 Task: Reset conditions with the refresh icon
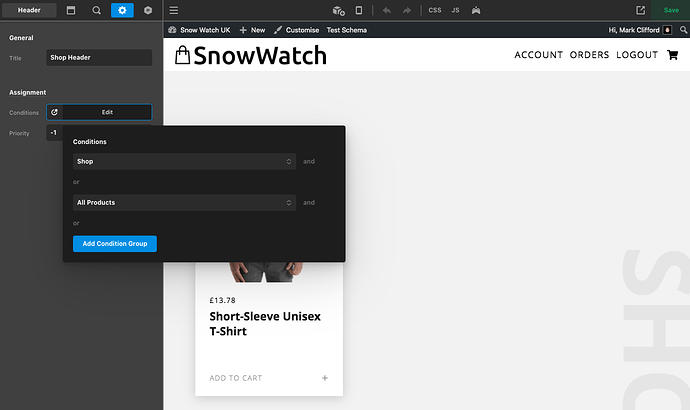(55, 112)
